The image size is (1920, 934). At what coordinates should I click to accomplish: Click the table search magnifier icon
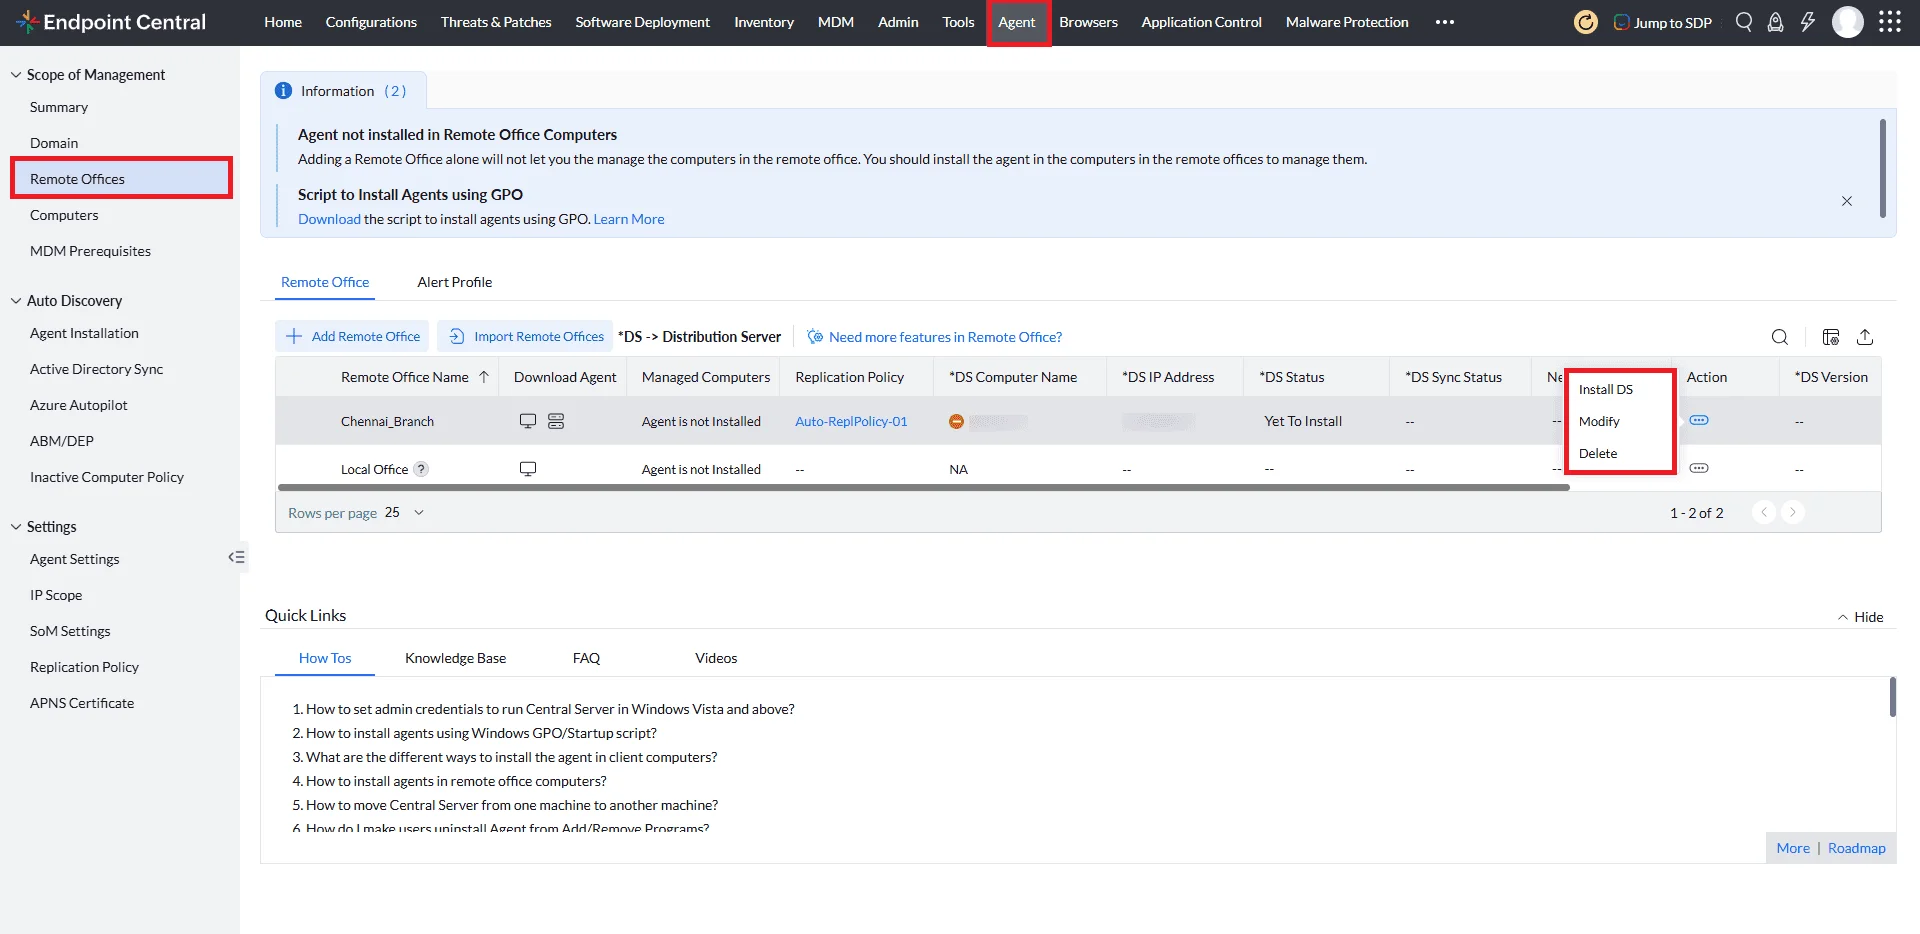[1780, 337]
